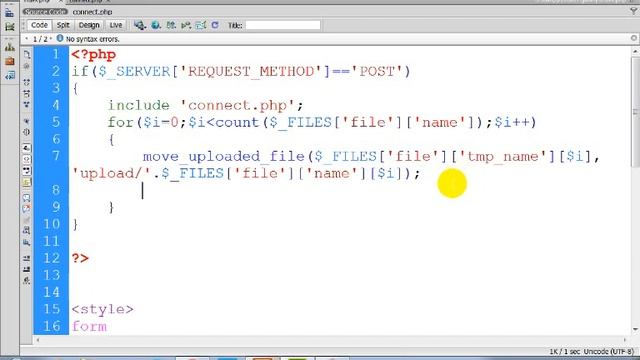Expand All collapsed code via toolbar icon

[27, 105]
